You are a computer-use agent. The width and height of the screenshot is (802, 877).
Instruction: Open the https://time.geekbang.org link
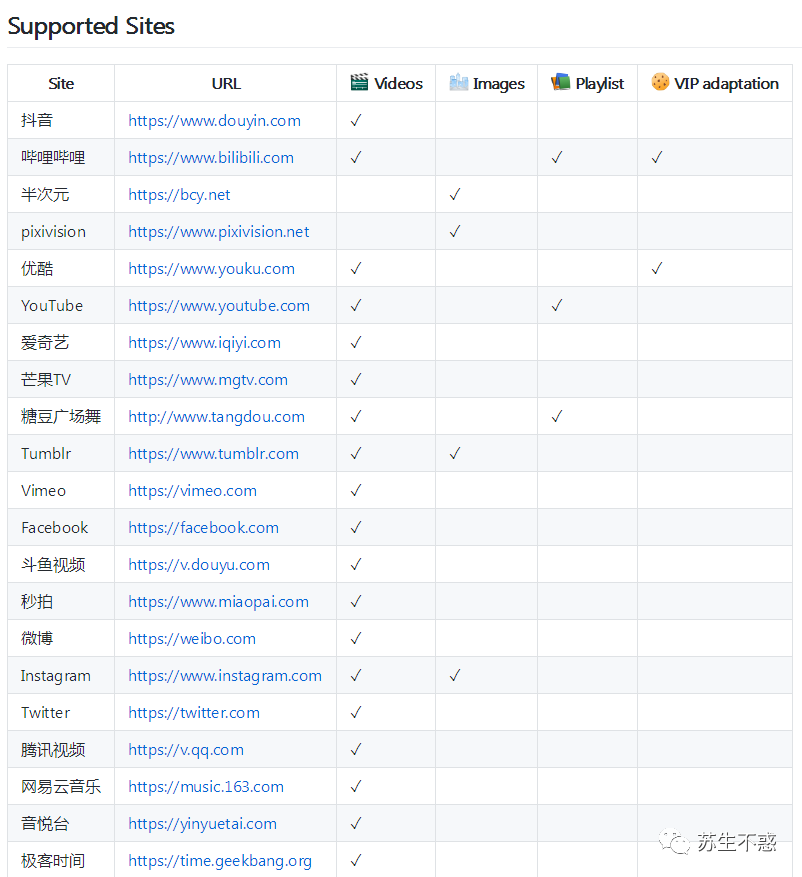tap(220, 860)
